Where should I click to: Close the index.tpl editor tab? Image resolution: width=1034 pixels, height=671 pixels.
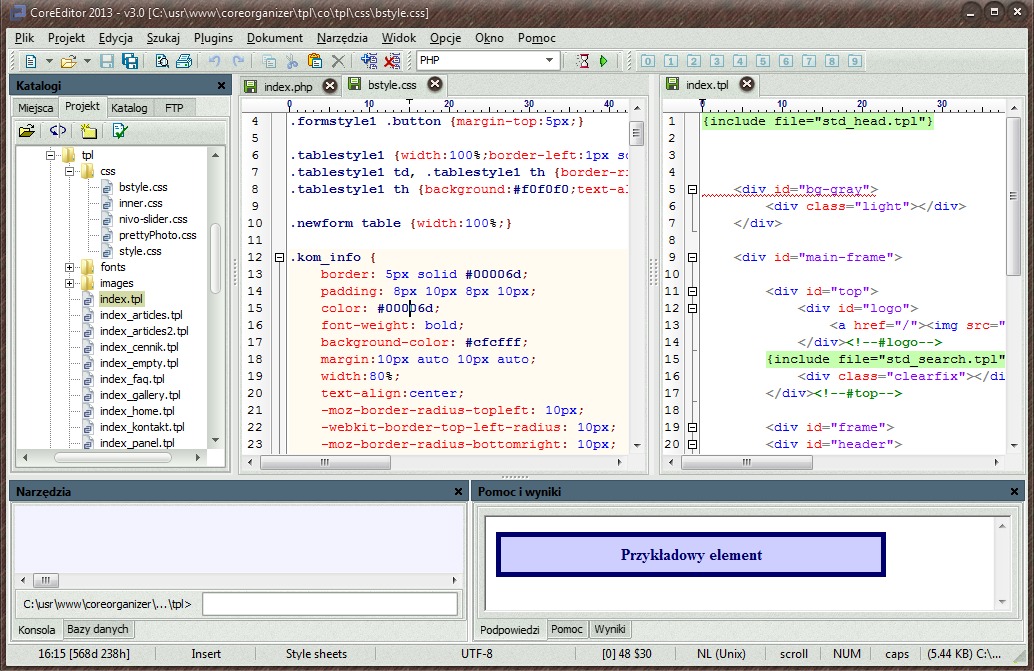pos(746,84)
